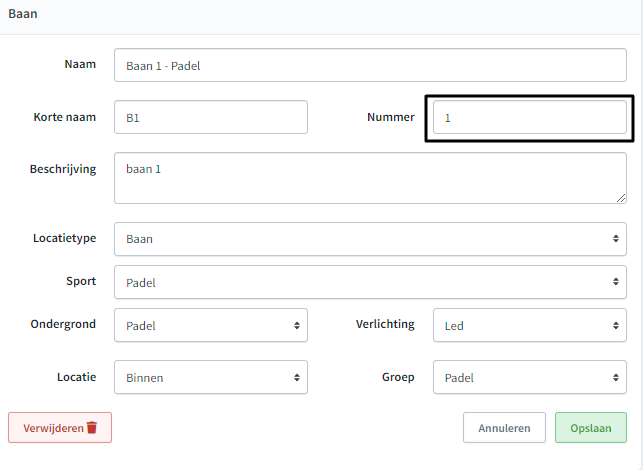Delete the court using Verwijderen
The height and width of the screenshot is (470, 643).
click(60, 428)
